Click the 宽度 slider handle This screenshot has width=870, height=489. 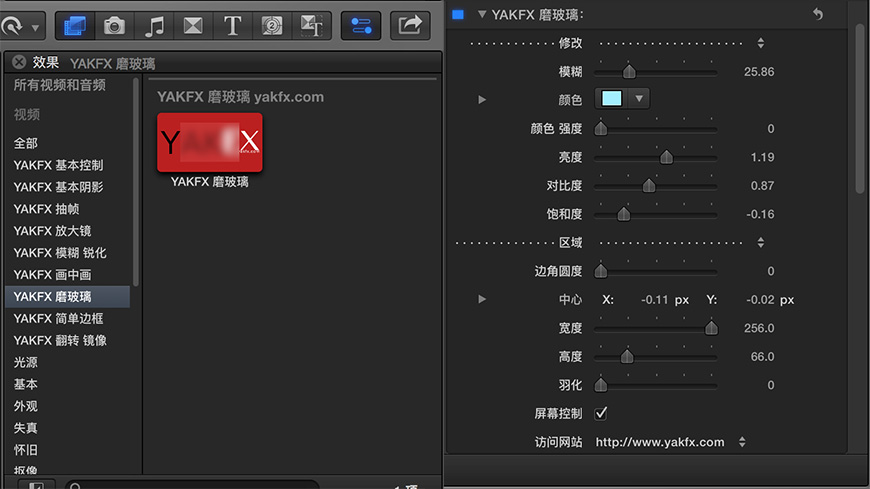coord(711,328)
